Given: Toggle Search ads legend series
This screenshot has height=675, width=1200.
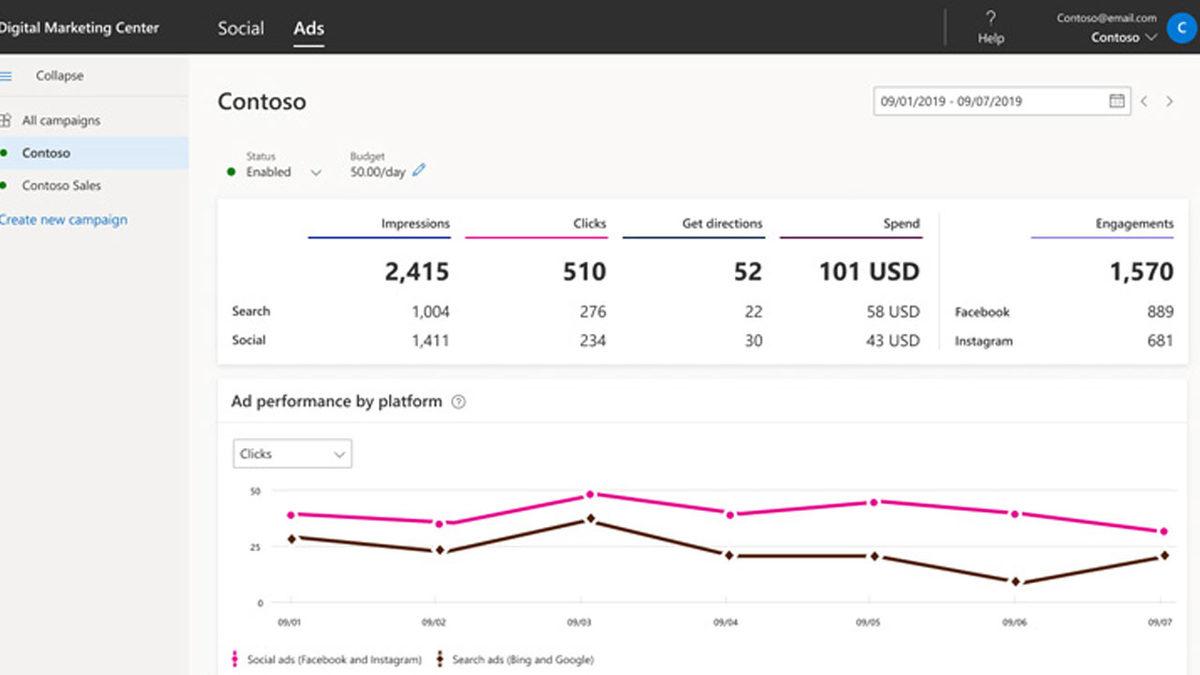Looking at the screenshot, I should point(516,659).
